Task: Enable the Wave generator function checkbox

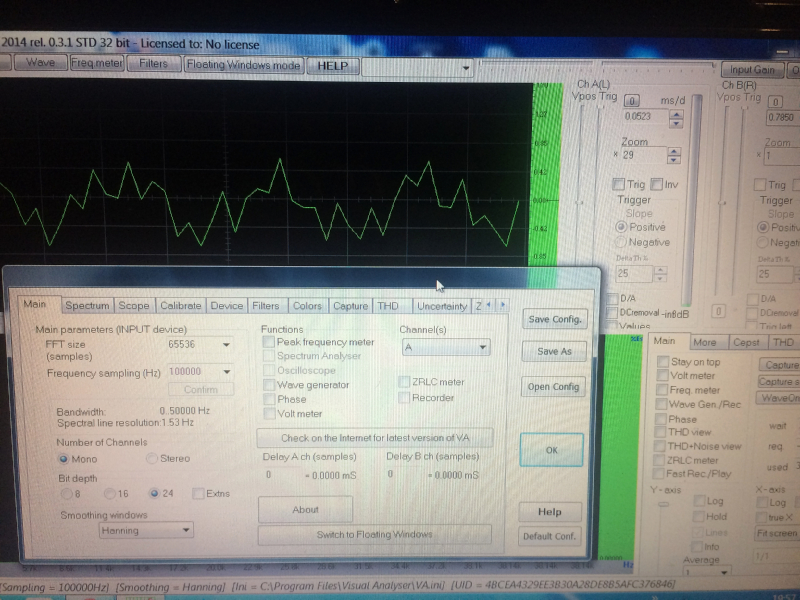Action: tap(269, 384)
